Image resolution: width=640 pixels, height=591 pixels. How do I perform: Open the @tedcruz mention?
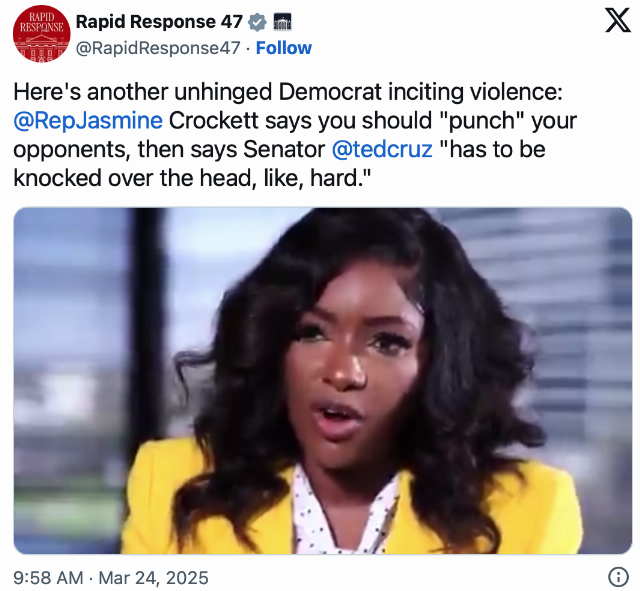click(x=382, y=149)
